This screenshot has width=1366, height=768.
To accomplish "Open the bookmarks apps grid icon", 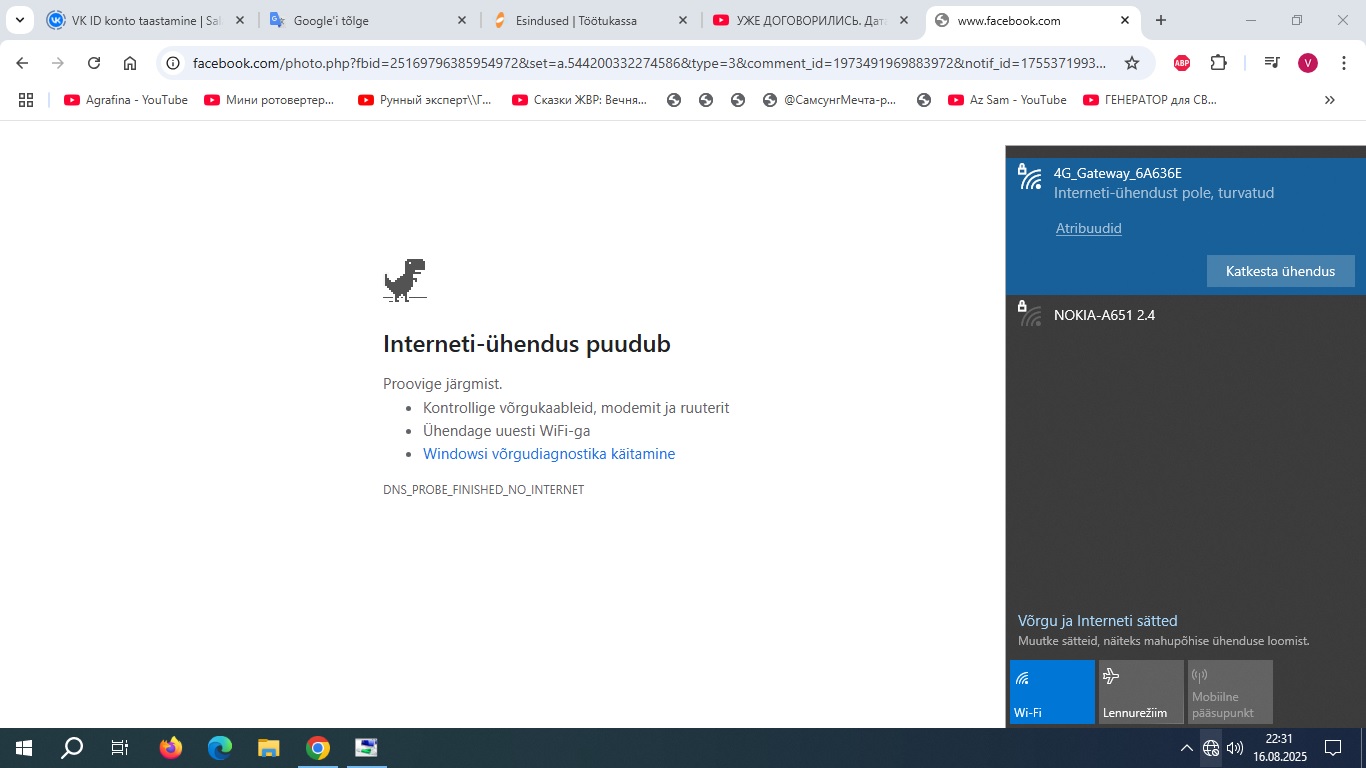I will [26, 100].
